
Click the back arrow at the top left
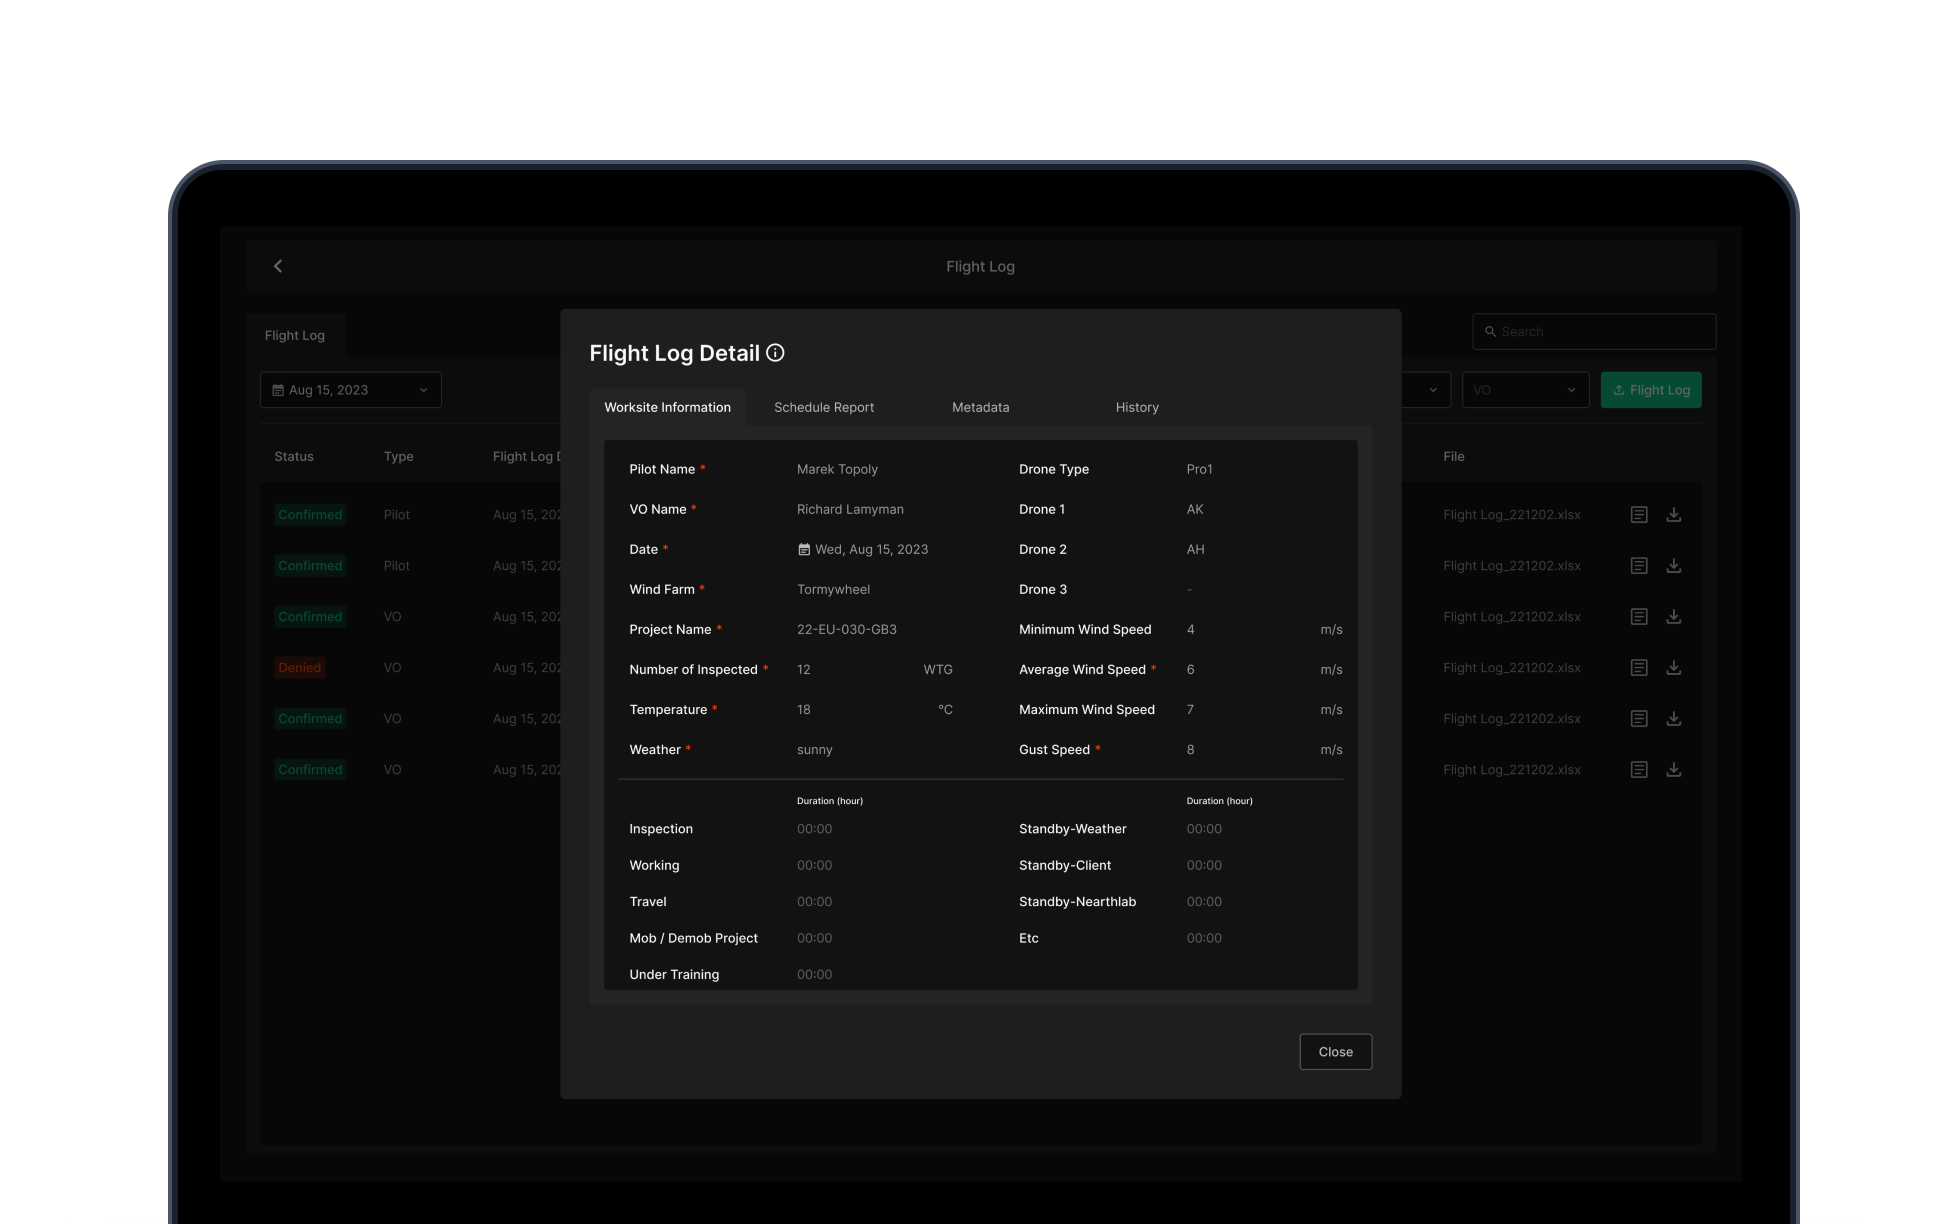[277, 266]
